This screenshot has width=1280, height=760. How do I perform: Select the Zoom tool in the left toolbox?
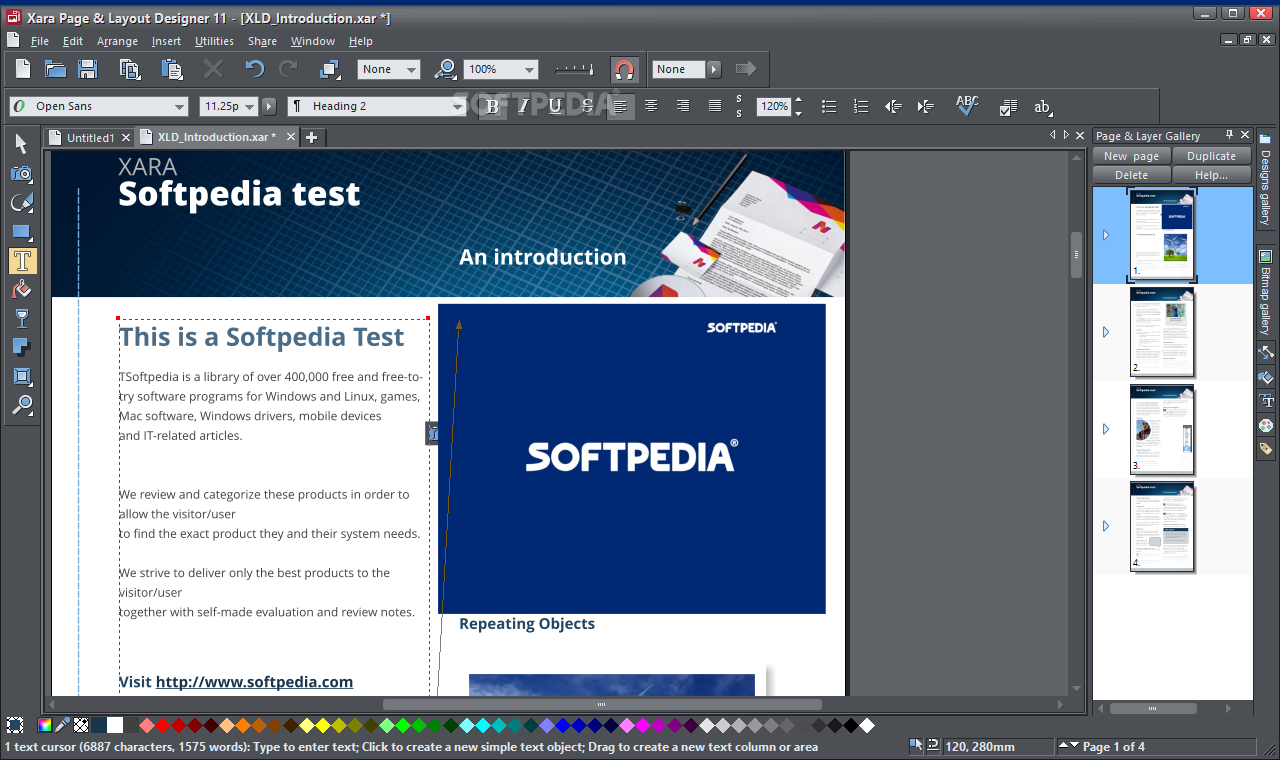22,405
